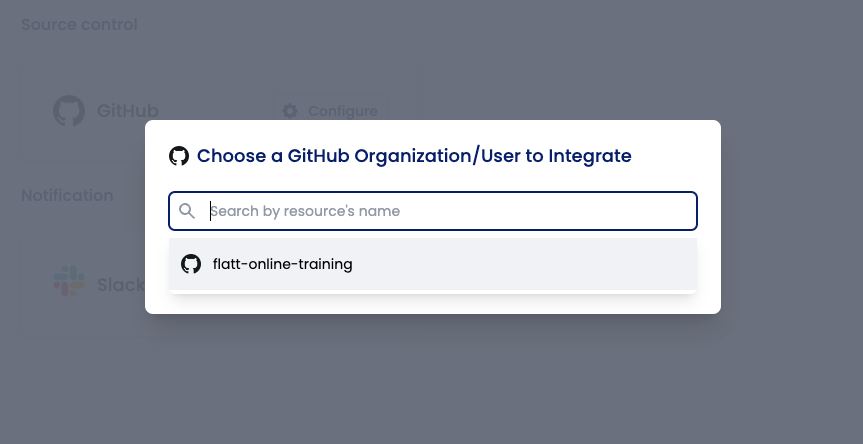Click empty white area below the results list
Viewport: 863px width, 444px height.
tap(433, 304)
